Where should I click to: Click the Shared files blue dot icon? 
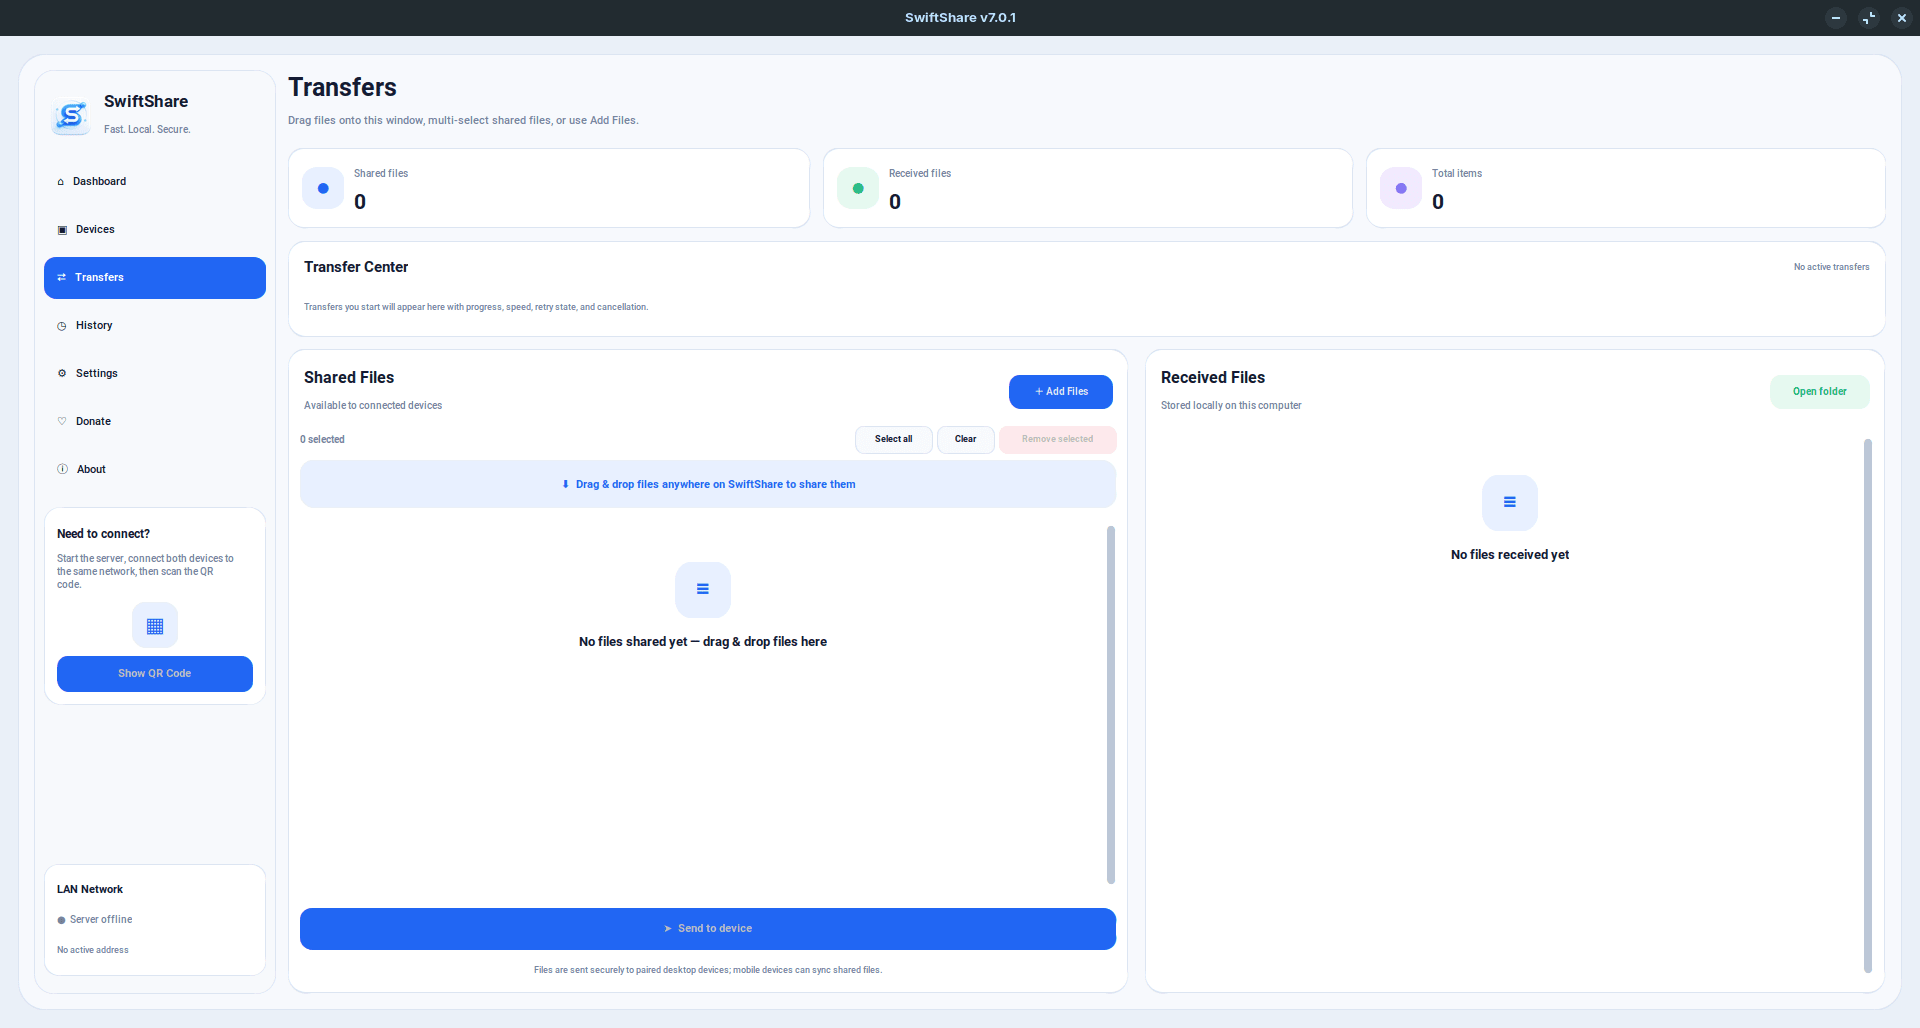(323, 188)
